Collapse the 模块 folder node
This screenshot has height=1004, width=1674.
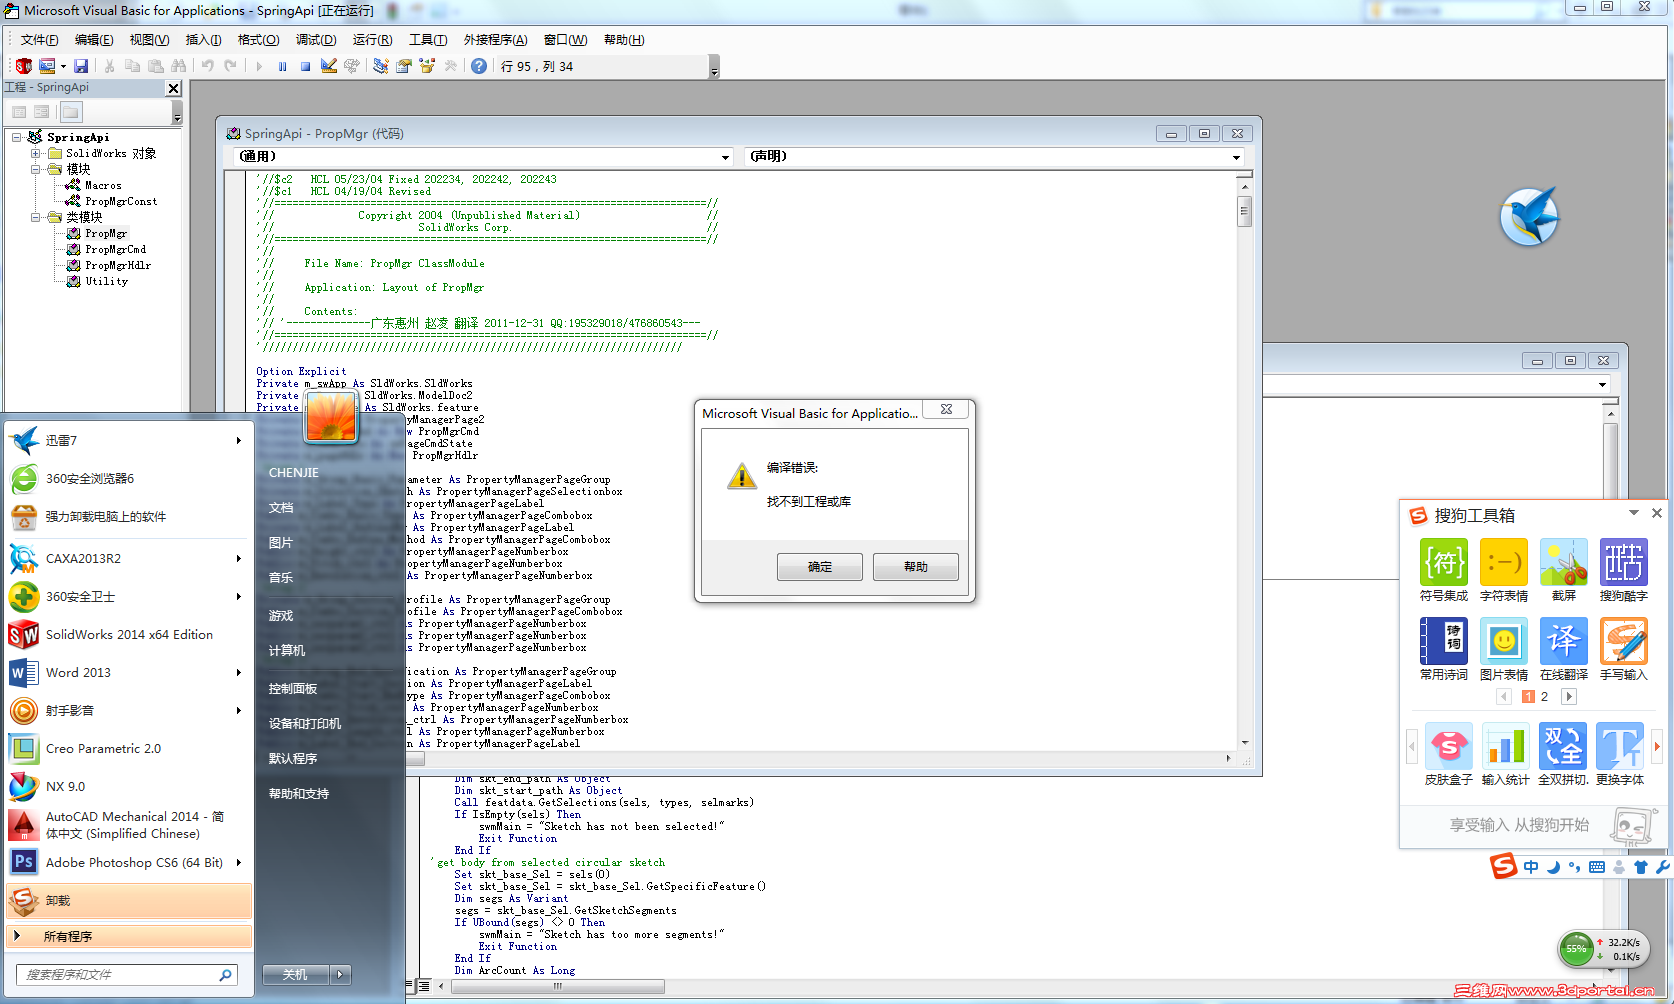coord(35,169)
